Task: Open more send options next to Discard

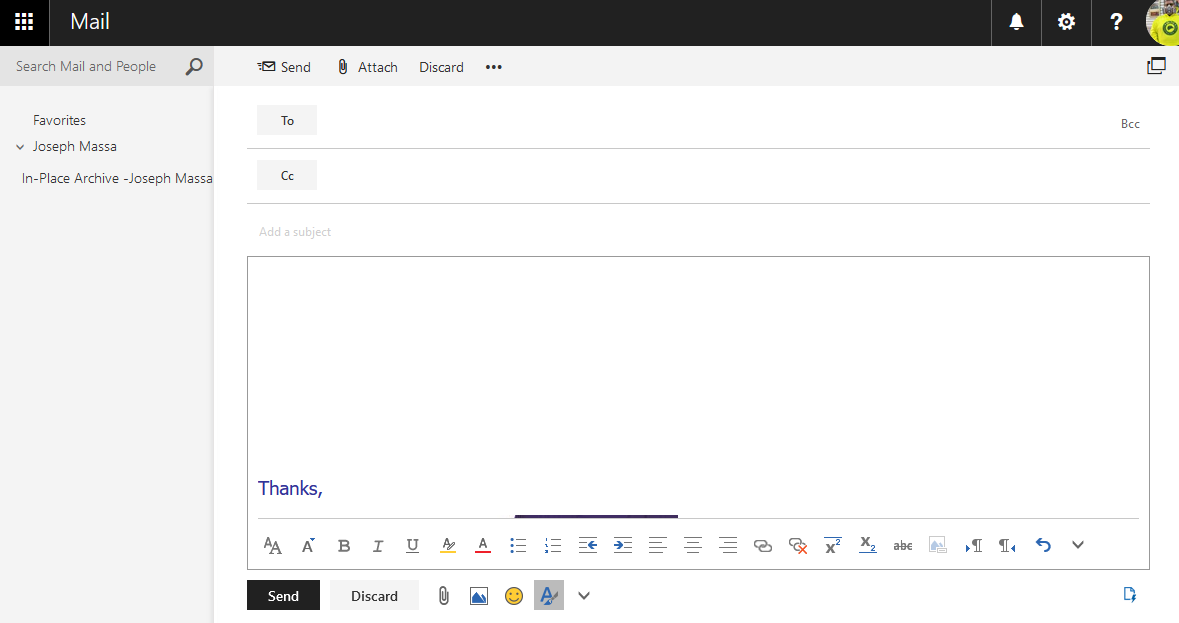Action: pos(493,67)
